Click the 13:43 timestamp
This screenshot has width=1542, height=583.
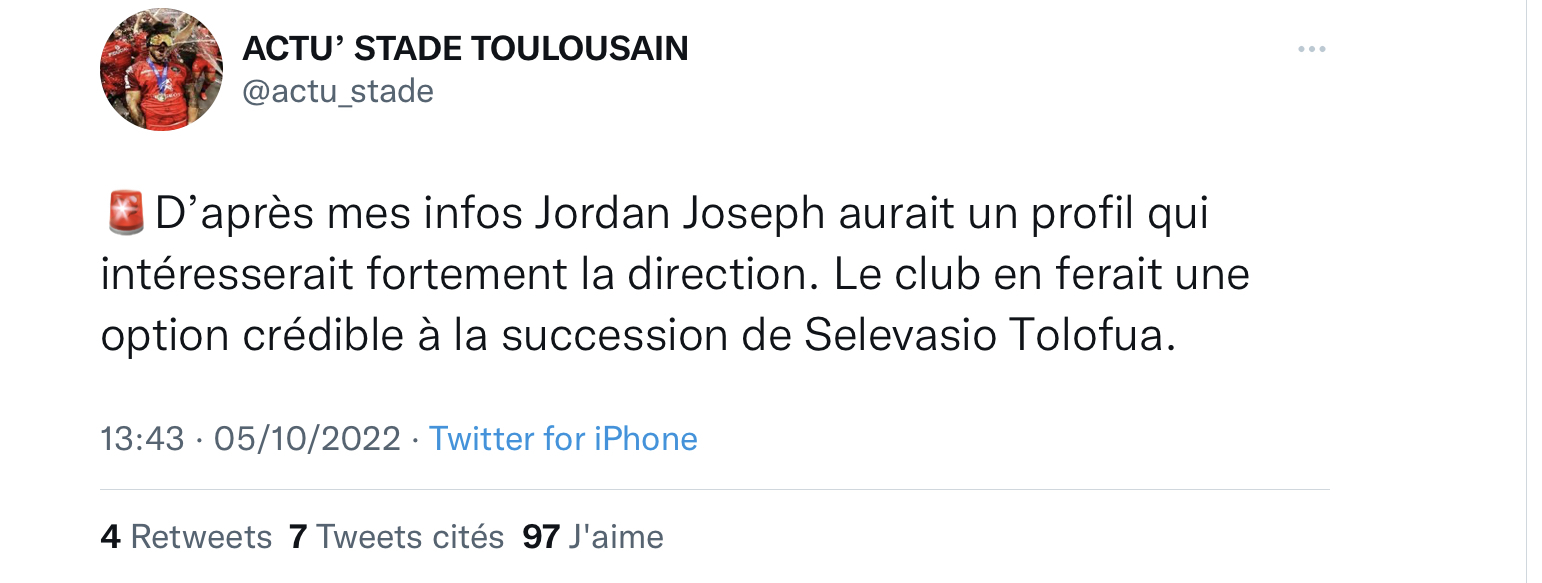(x=143, y=439)
